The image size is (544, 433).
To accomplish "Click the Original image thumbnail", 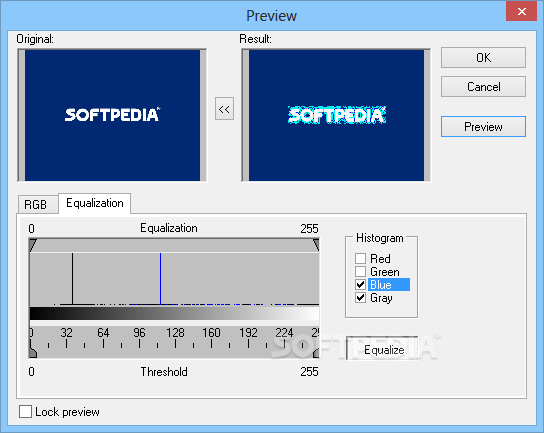I will point(112,115).
